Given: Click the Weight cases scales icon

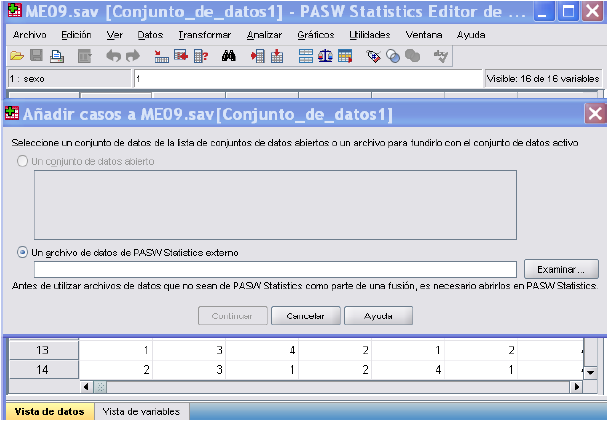Looking at the screenshot, I should coord(325,56).
